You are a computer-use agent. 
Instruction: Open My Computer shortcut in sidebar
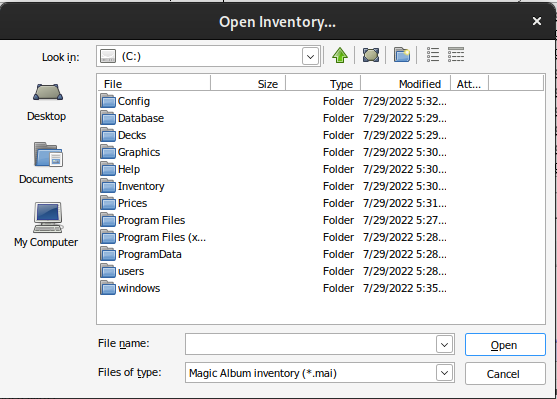click(x=46, y=225)
